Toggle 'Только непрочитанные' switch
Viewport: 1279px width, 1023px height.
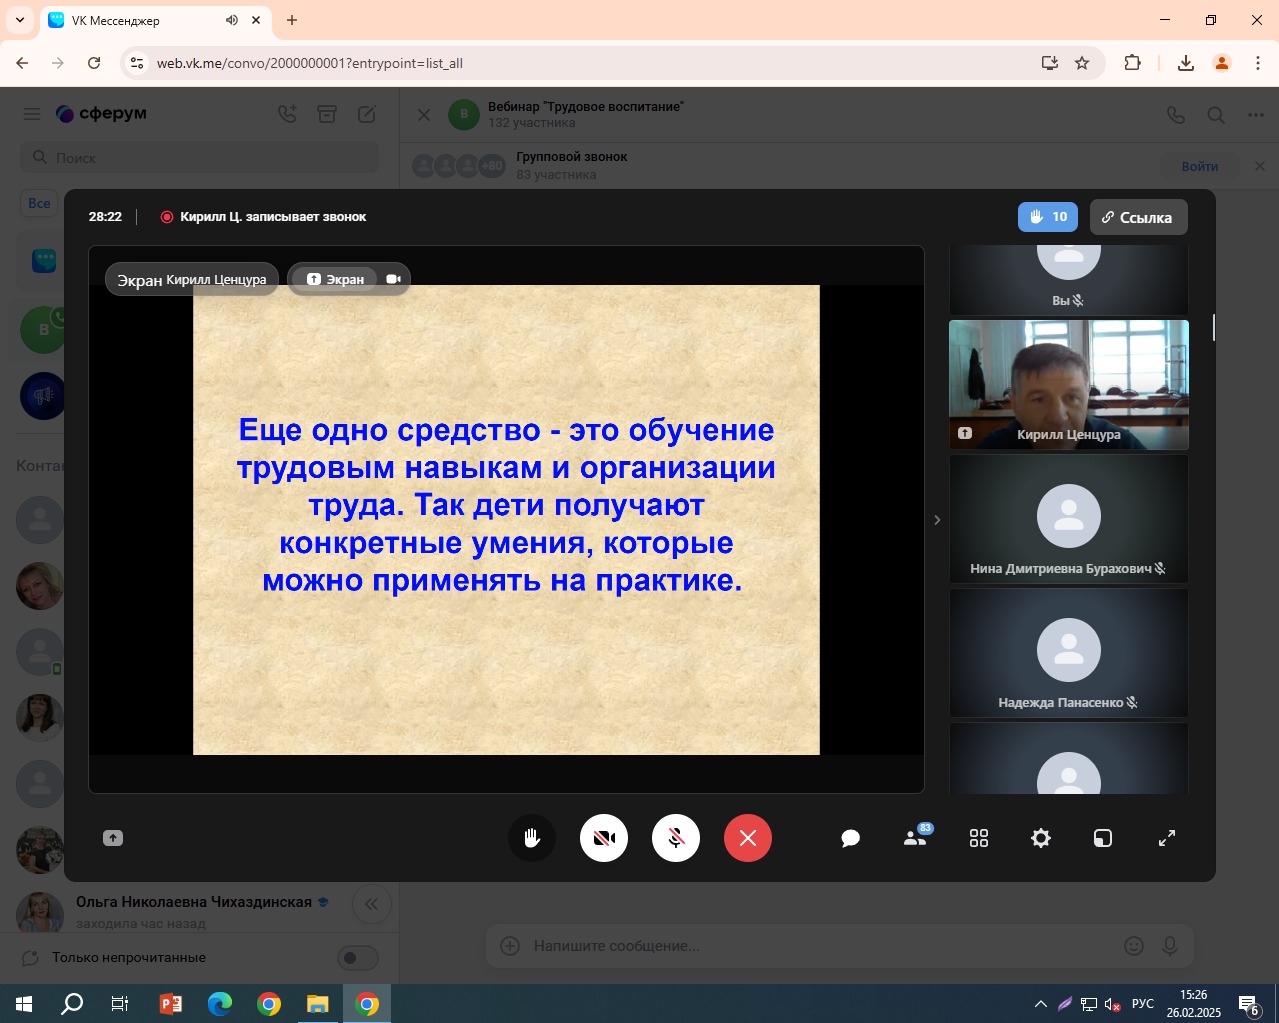(x=357, y=958)
